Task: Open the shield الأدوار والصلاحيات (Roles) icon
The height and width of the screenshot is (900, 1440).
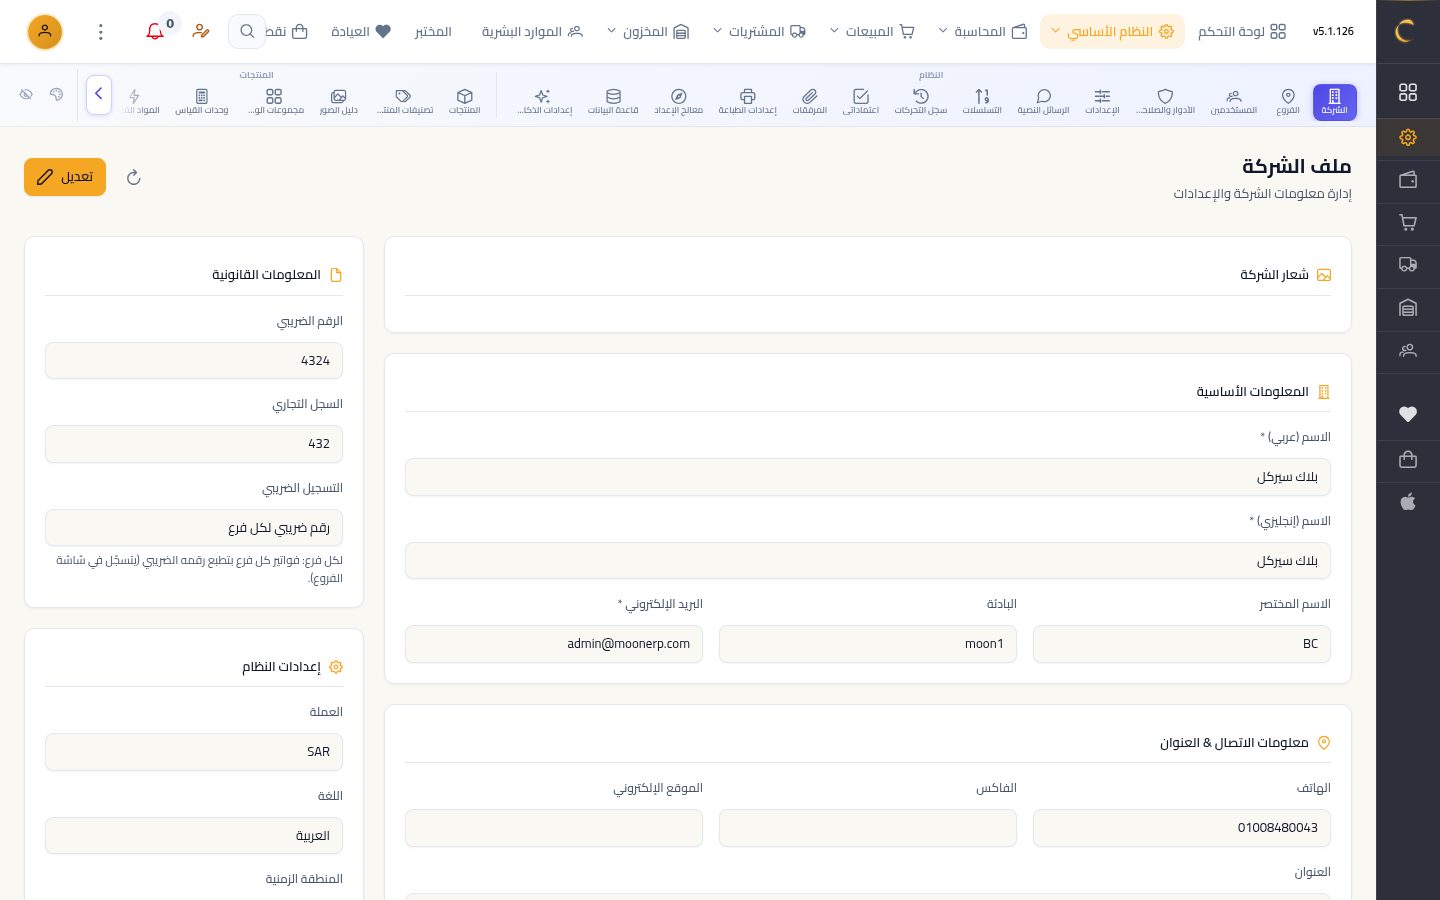Action: tap(1165, 102)
